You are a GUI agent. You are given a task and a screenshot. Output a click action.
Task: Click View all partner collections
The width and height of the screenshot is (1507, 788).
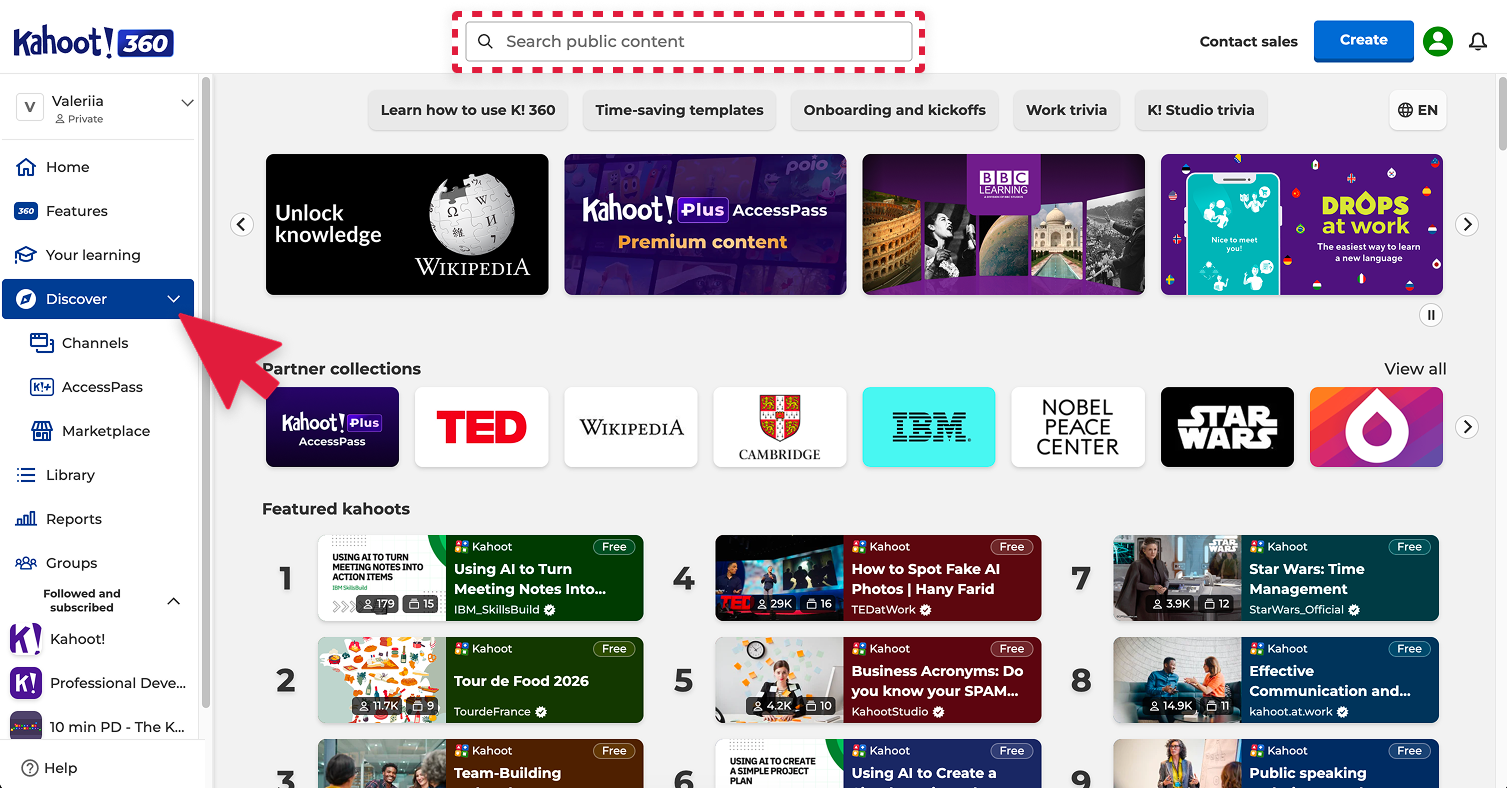(1415, 369)
